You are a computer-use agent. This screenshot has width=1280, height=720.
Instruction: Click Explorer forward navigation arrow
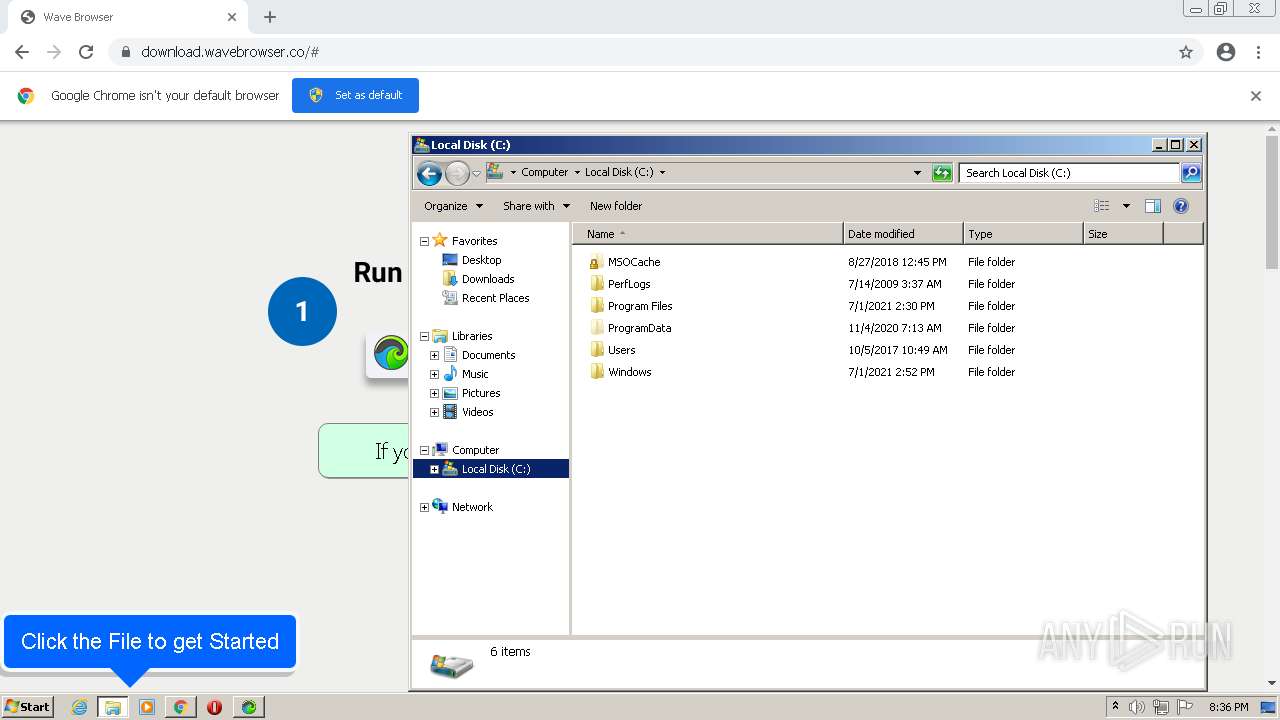click(457, 174)
